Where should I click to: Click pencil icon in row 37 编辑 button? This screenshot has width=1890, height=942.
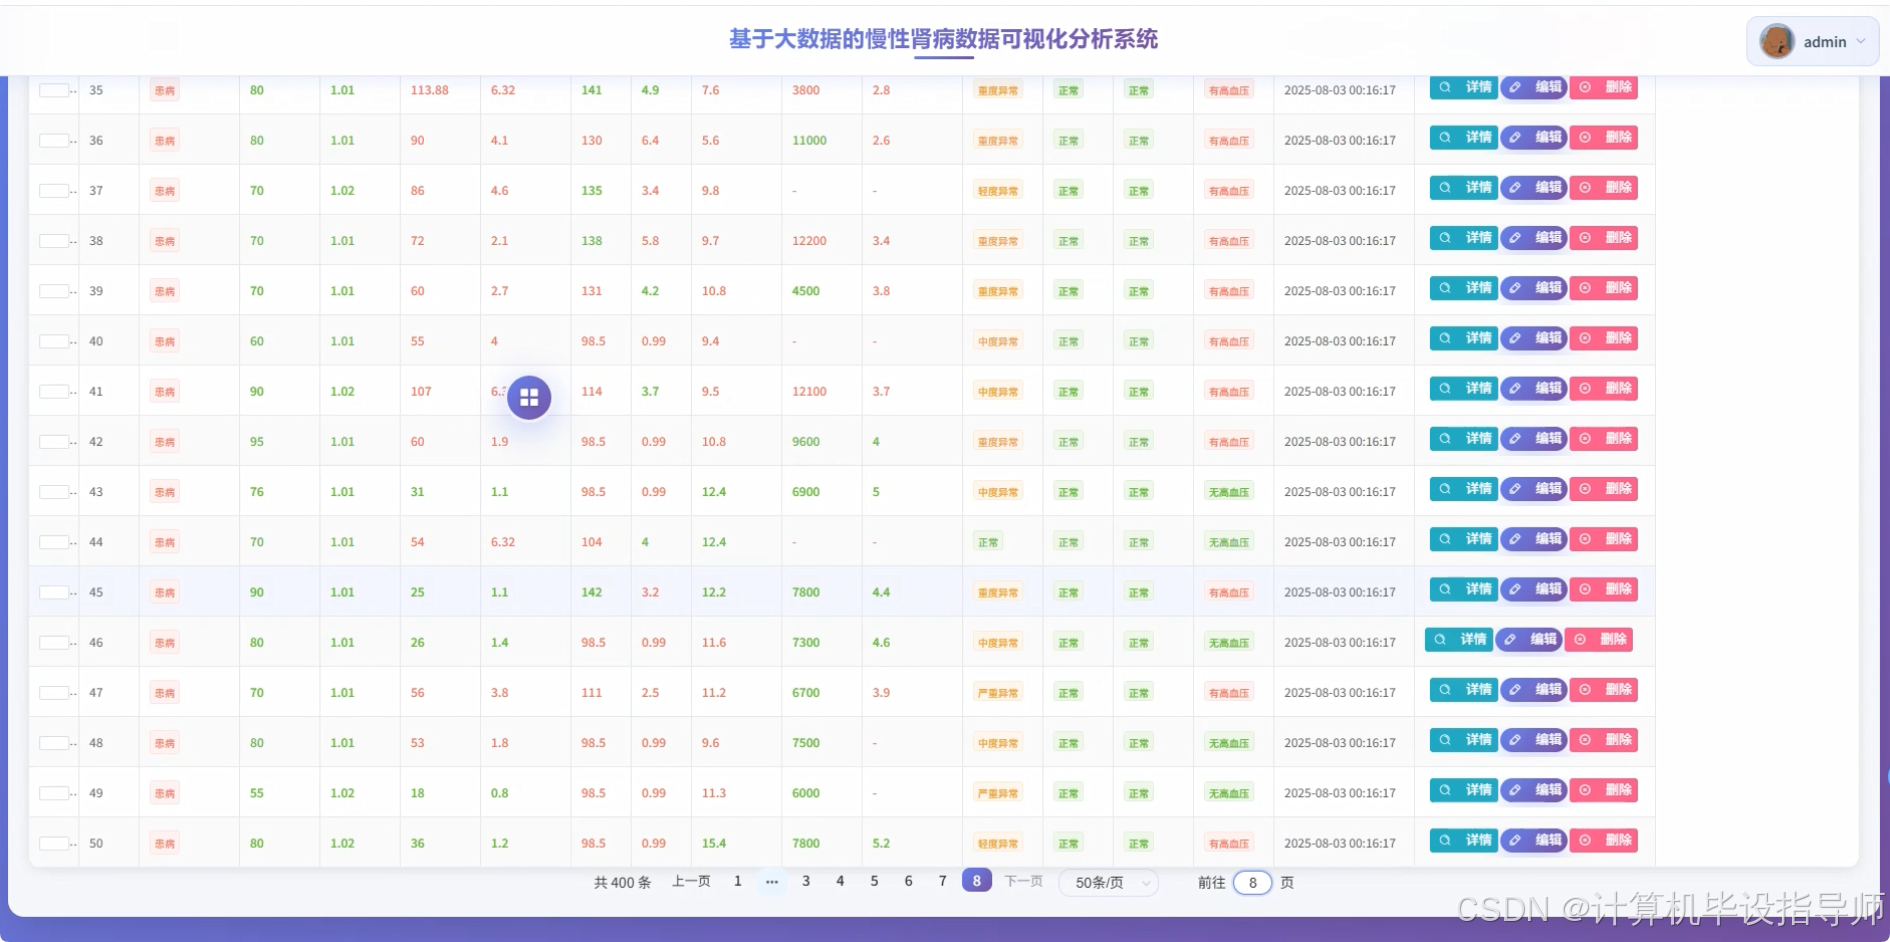point(1515,187)
